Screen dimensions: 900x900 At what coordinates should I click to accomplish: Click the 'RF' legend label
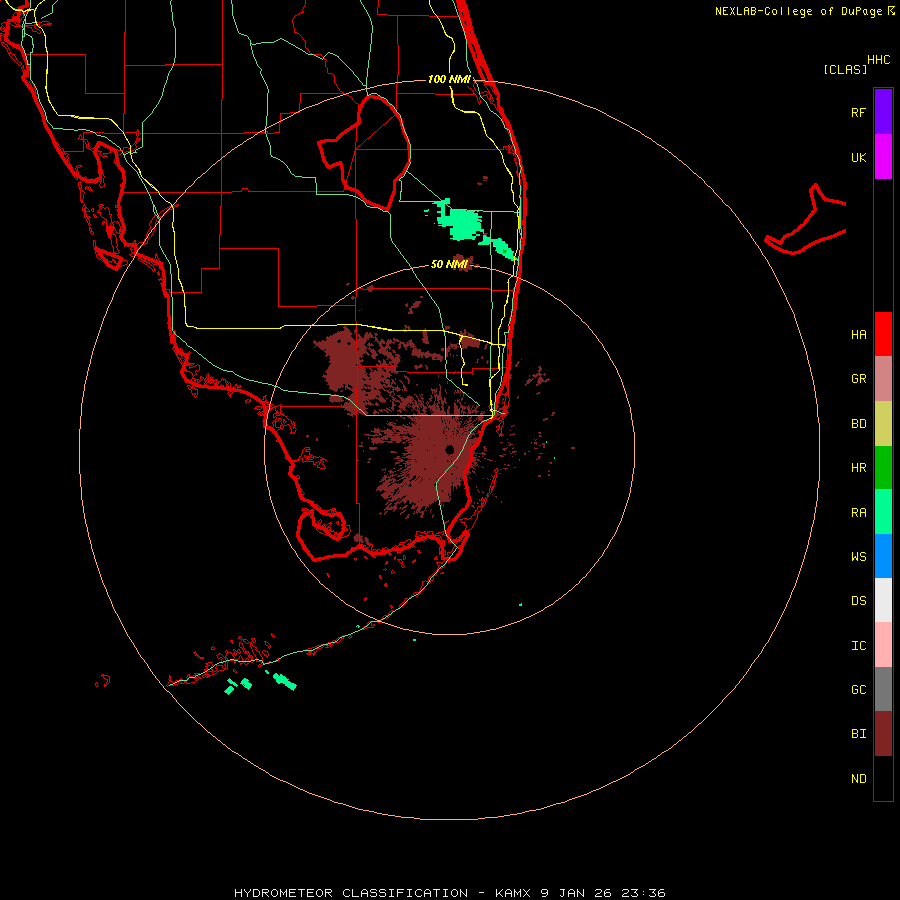[858, 112]
